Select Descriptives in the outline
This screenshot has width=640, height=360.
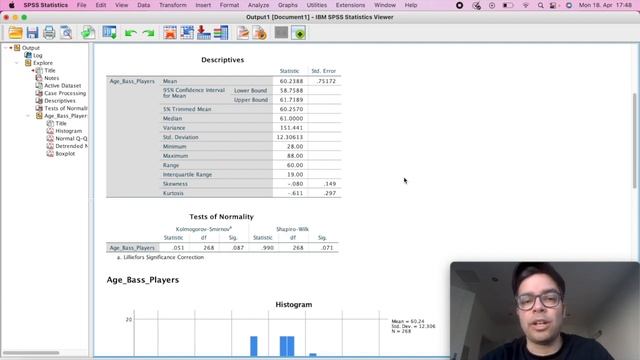click(x=60, y=101)
